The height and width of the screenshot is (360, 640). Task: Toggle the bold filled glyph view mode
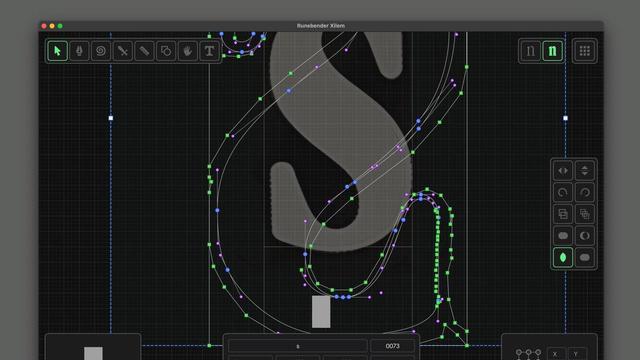click(x=552, y=51)
